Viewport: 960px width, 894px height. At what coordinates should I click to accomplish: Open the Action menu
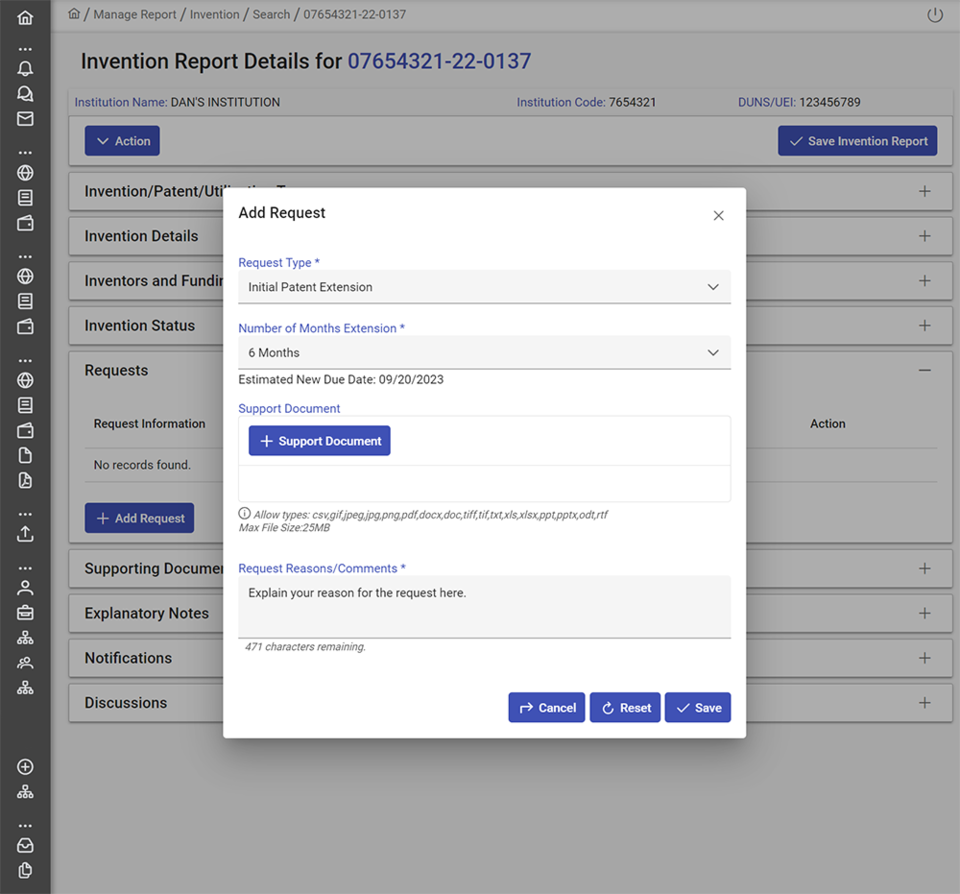(x=122, y=140)
